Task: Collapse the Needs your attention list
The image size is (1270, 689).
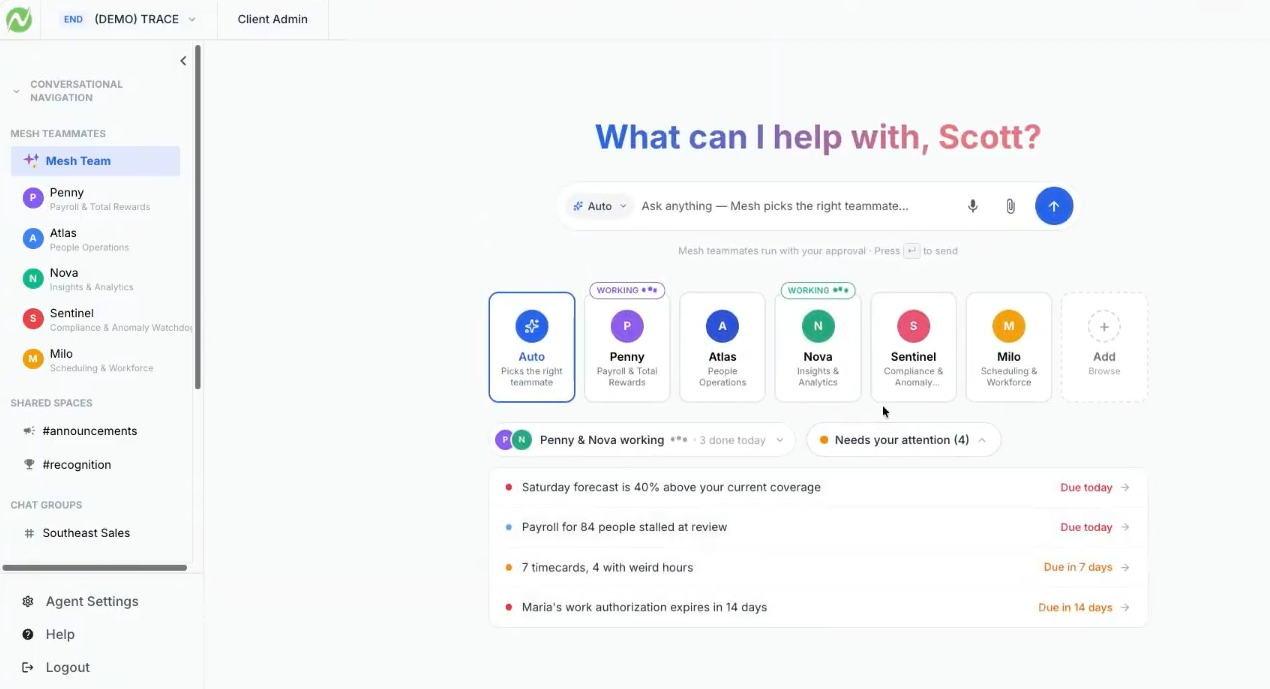Action: [903, 440]
